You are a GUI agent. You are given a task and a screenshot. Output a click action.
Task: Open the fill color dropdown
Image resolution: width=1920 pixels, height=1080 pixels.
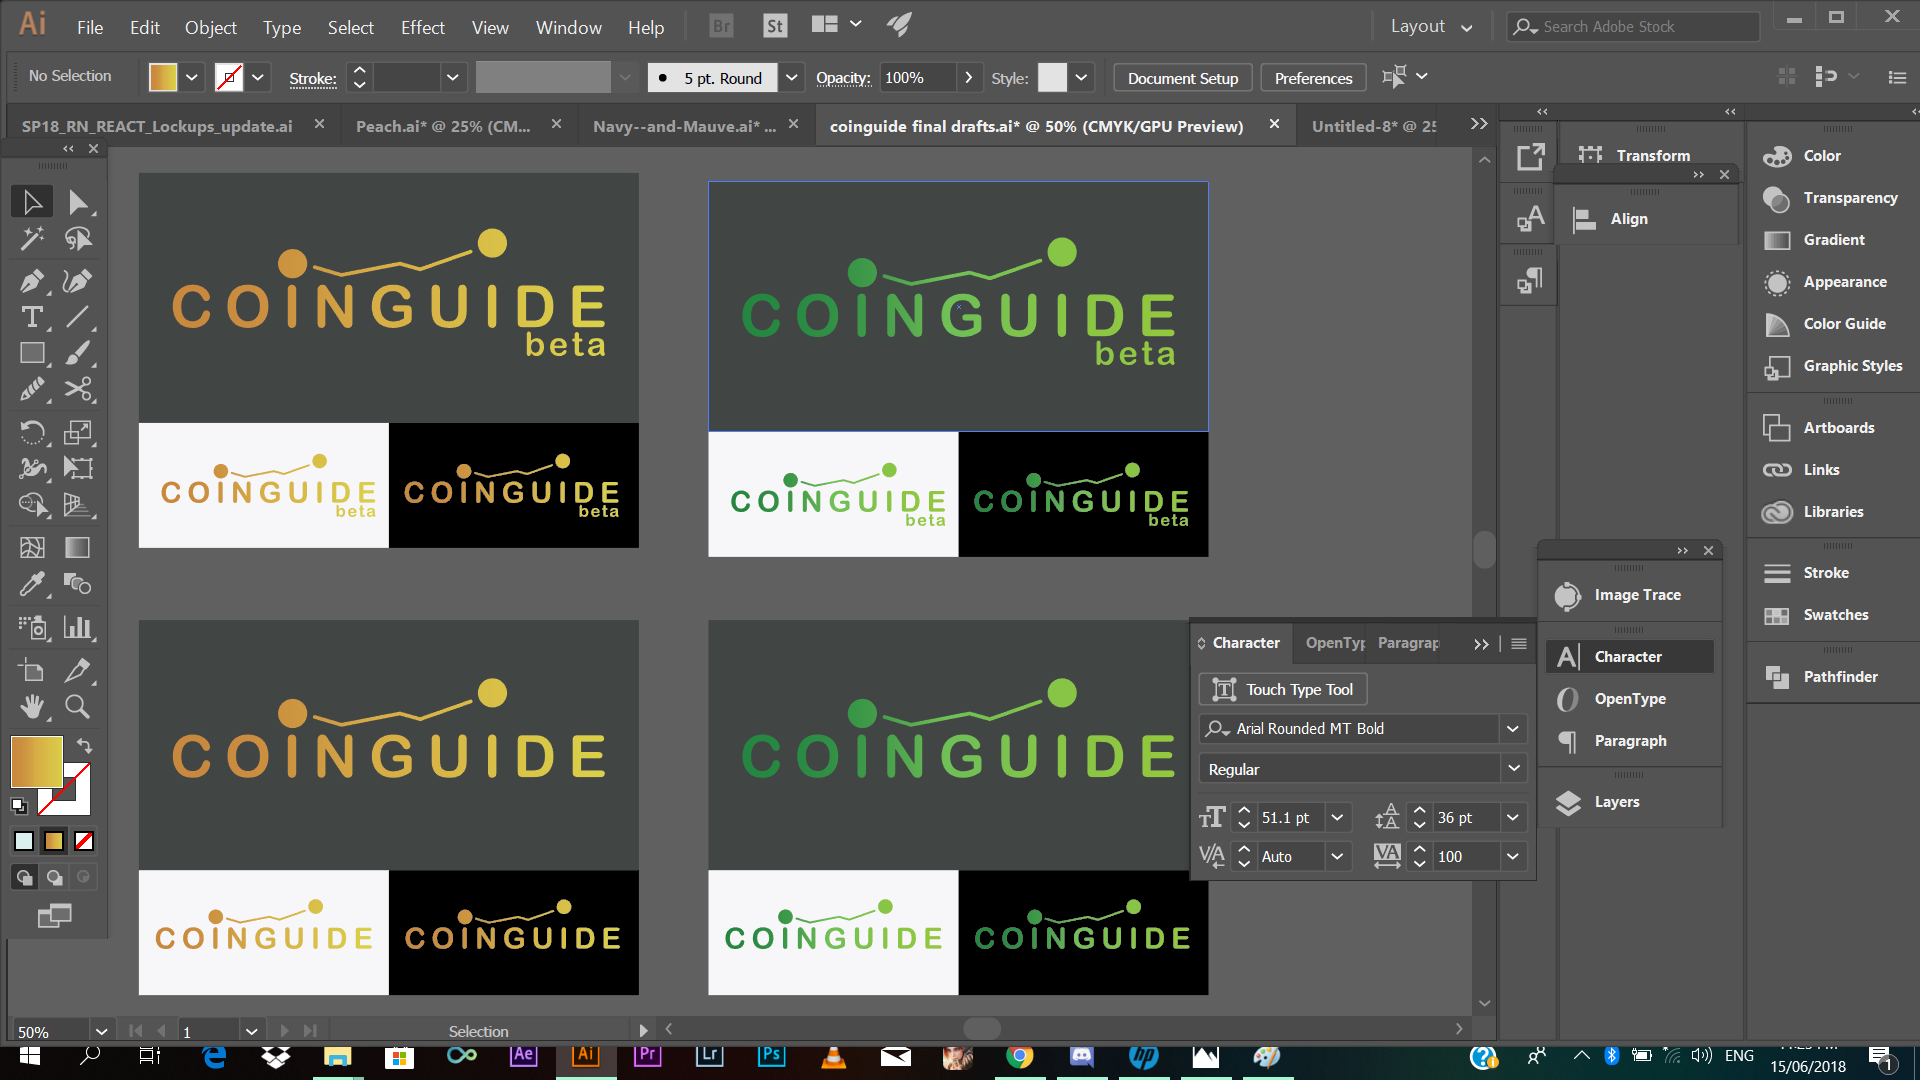(x=192, y=77)
